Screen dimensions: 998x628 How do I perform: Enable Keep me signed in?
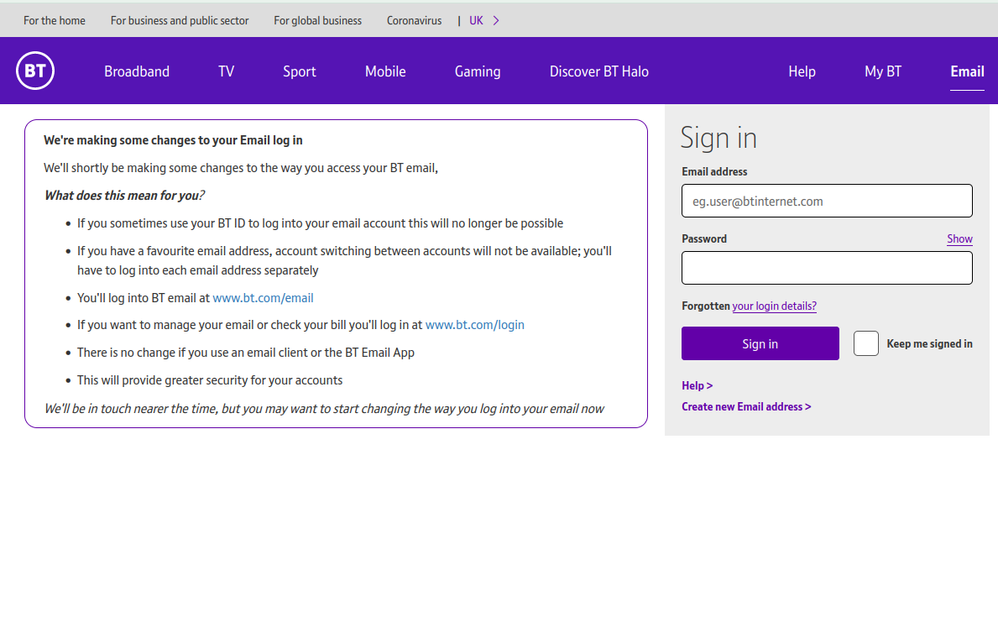(866, 343)
